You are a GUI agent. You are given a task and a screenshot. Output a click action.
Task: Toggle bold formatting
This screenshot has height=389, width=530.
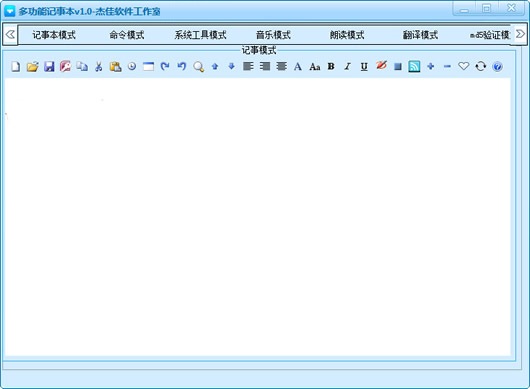click(x=331, y=66)
